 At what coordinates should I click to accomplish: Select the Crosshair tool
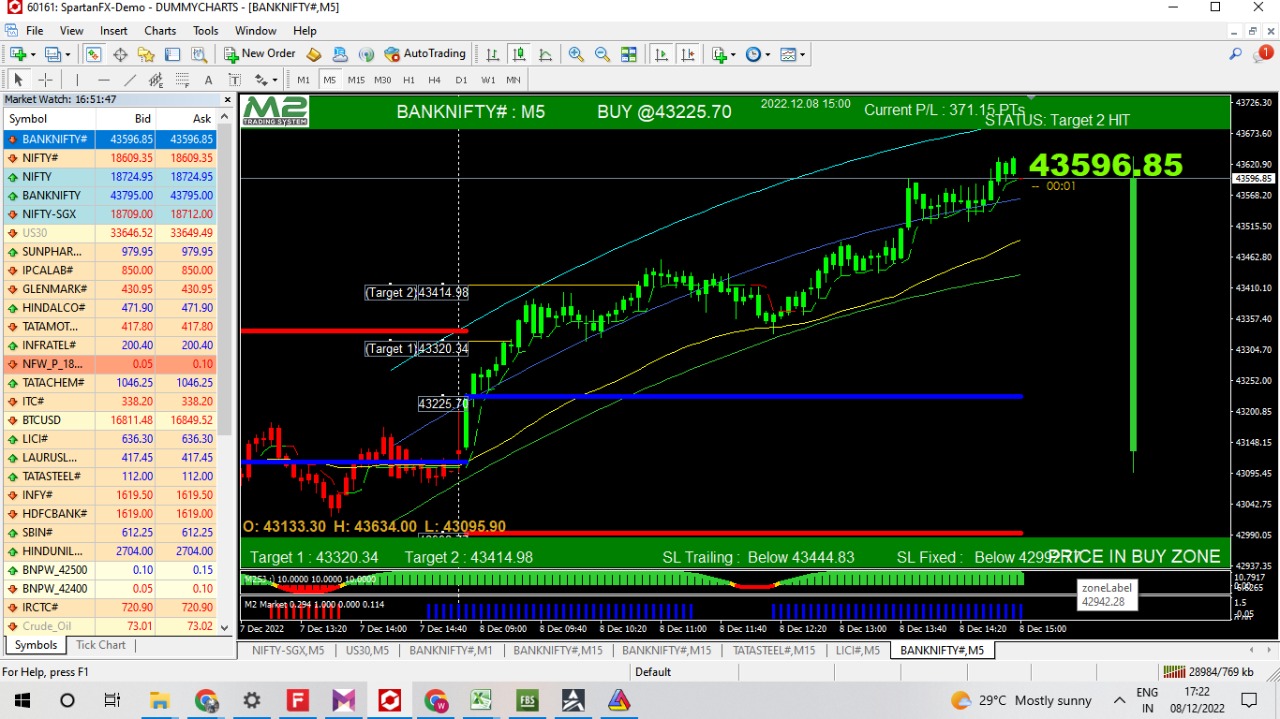pyautogui.click(x=45, y=80)
